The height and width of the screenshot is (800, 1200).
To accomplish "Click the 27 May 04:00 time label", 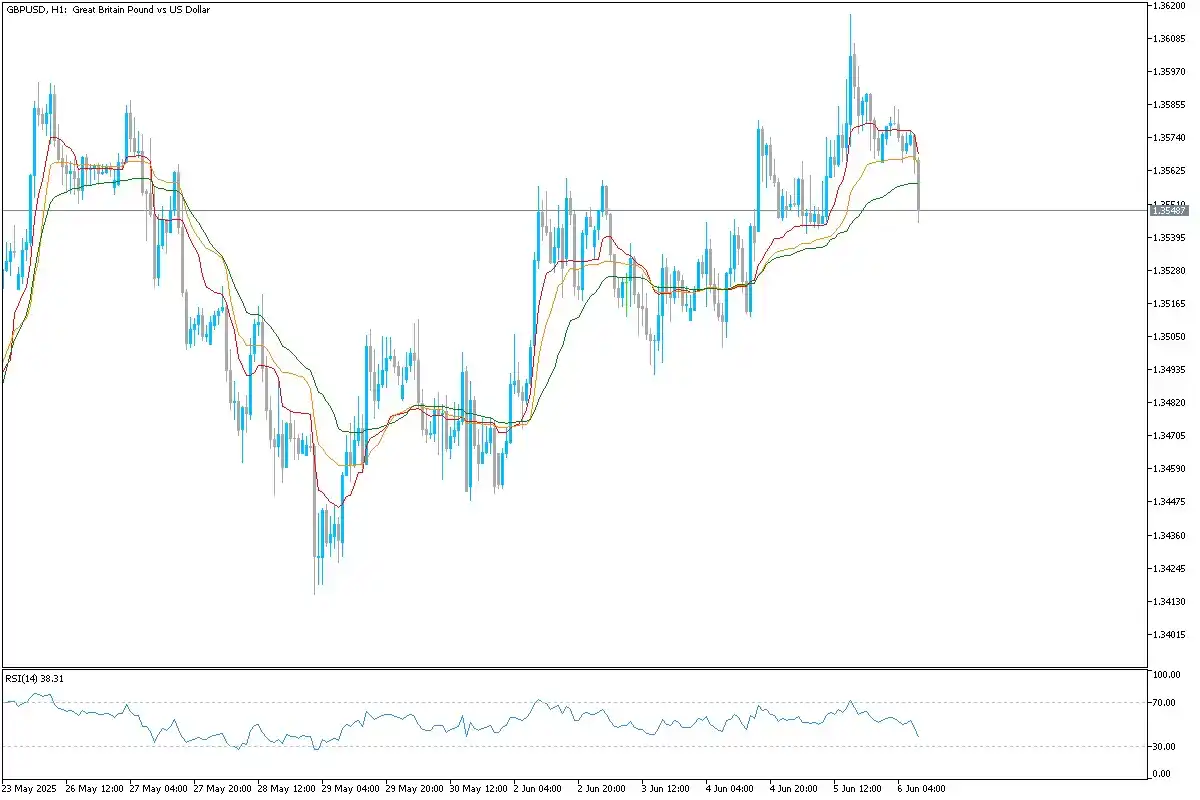I will (x=158, y=788).
